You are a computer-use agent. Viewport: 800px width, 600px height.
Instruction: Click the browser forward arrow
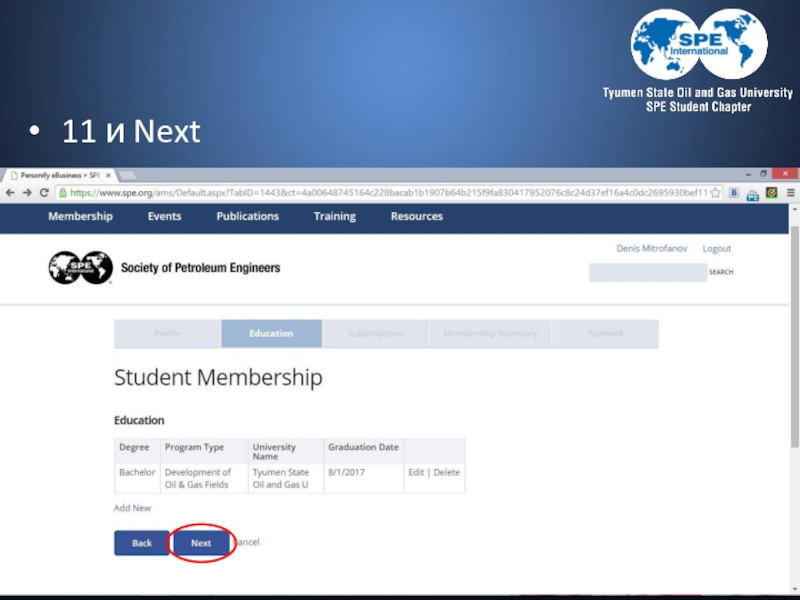tap(27, 192)
